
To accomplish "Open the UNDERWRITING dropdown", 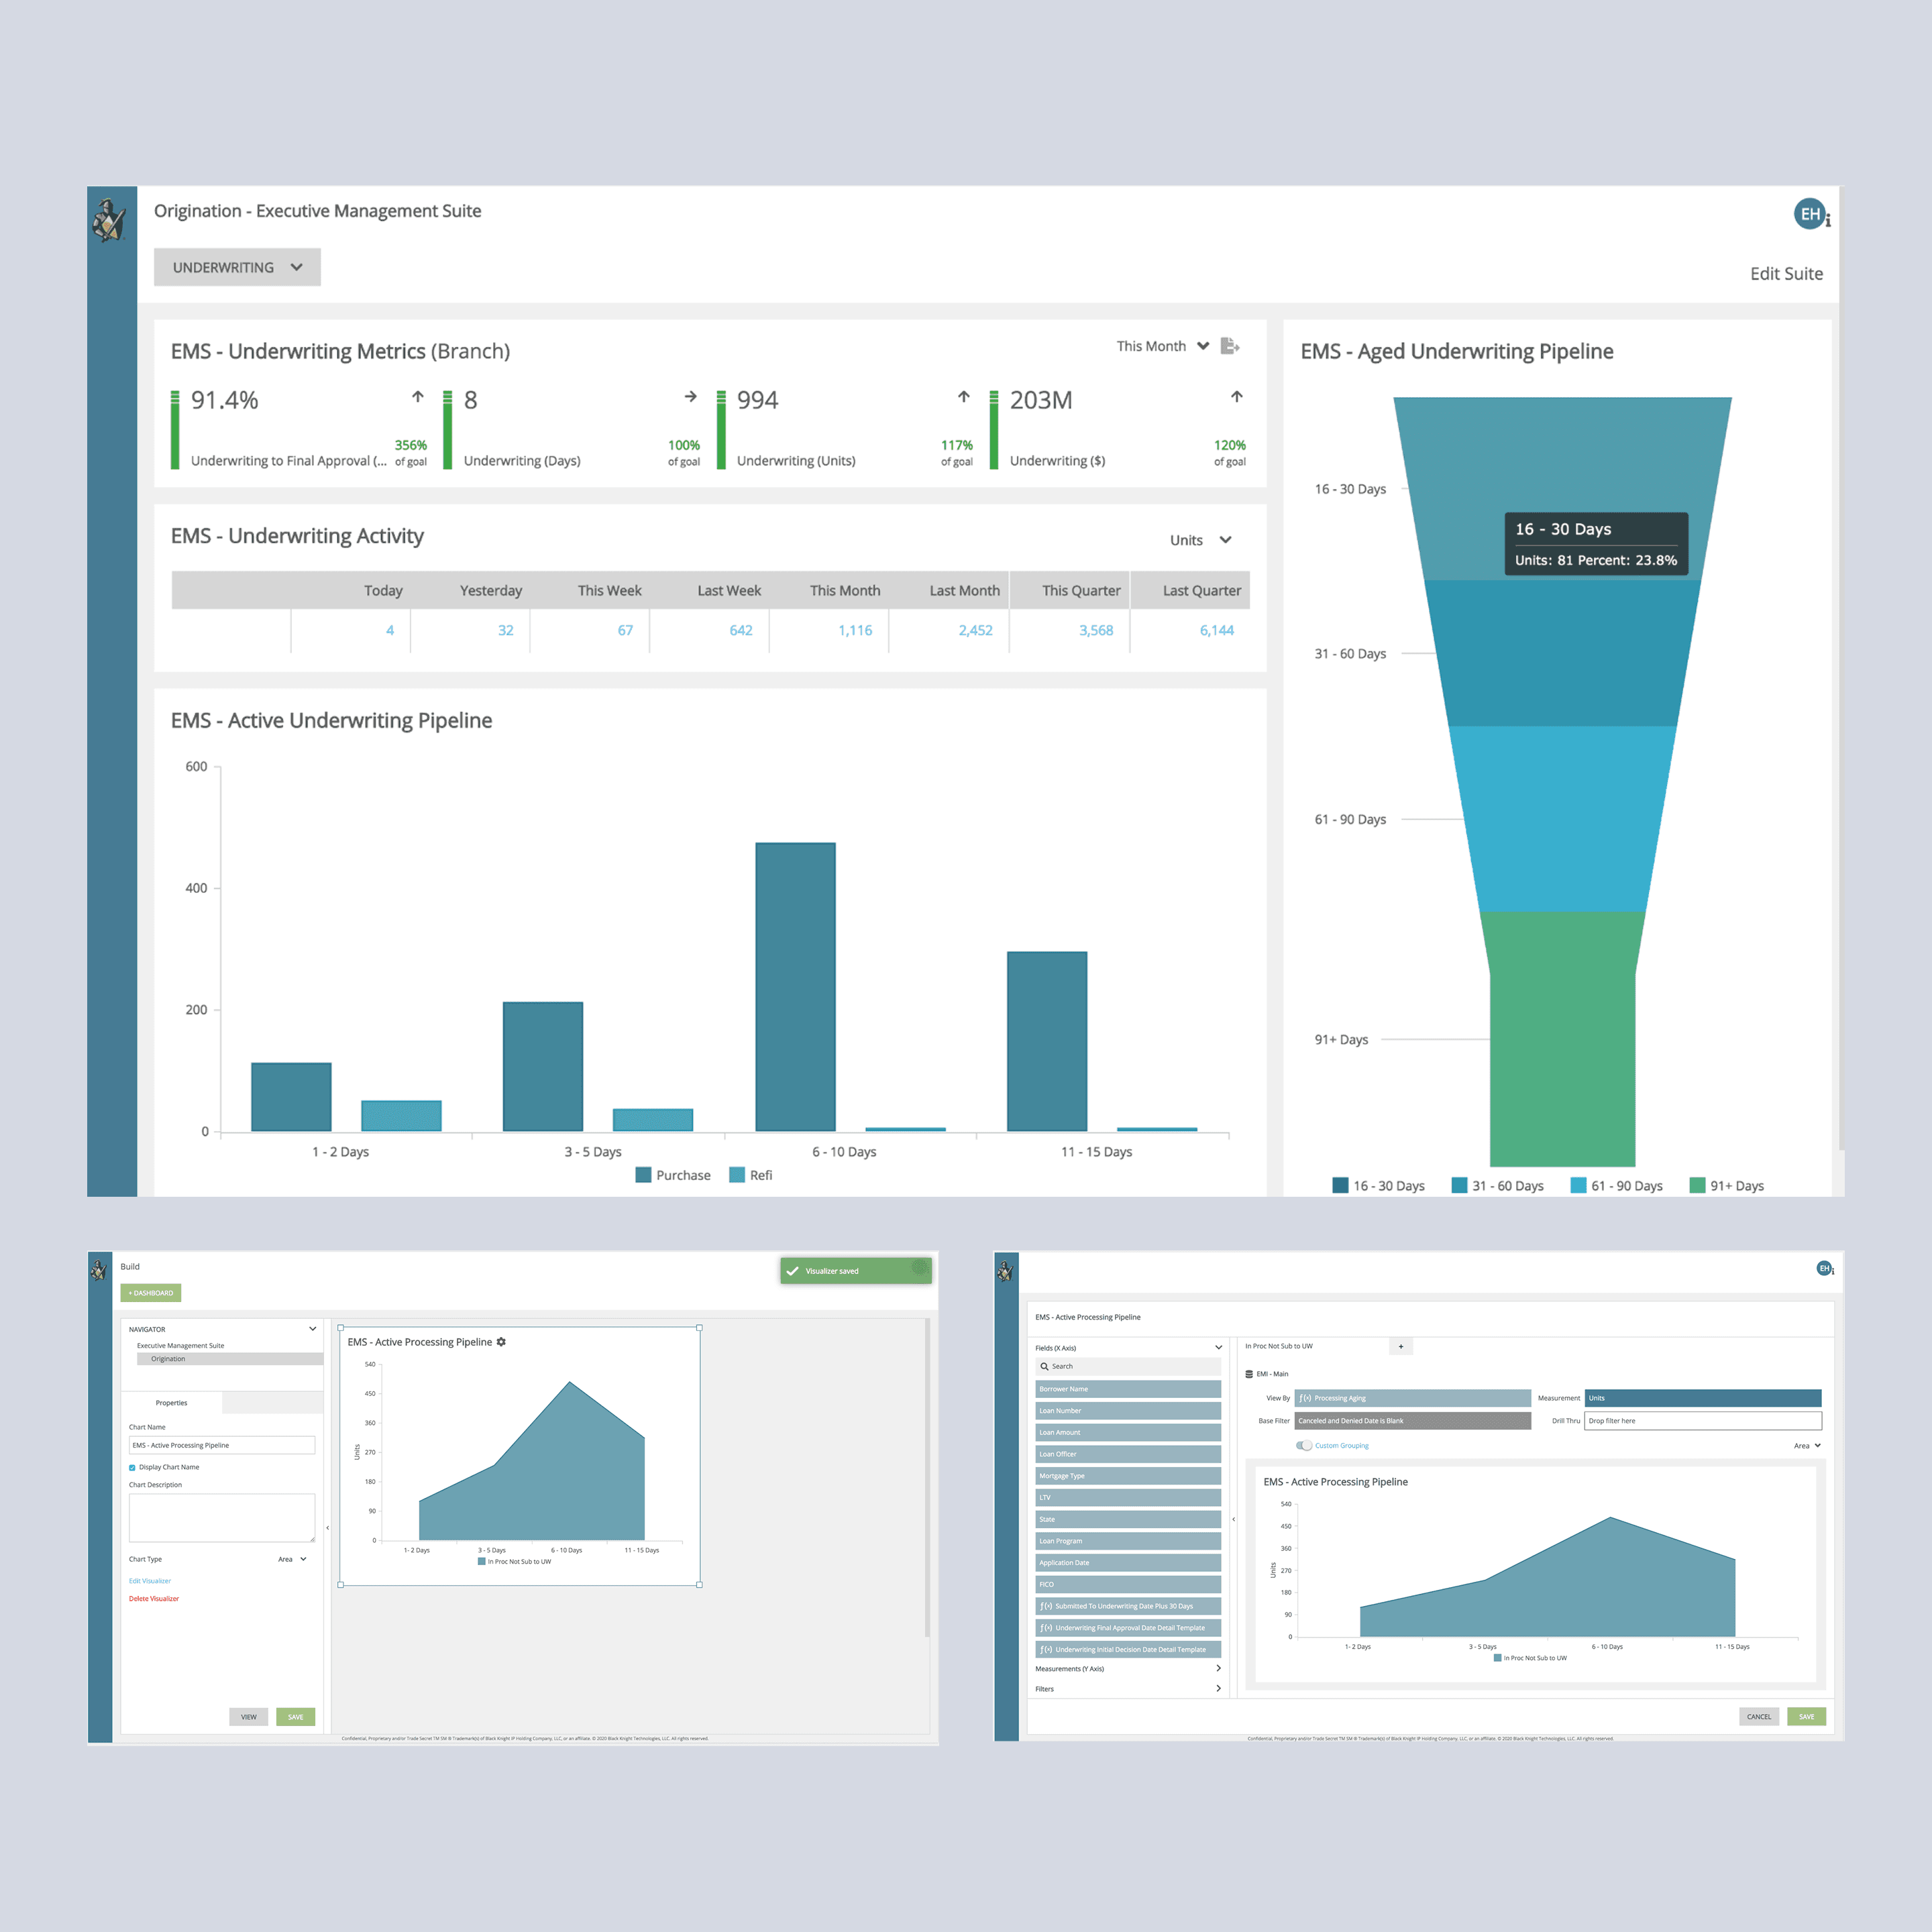I will coord(237,267).
